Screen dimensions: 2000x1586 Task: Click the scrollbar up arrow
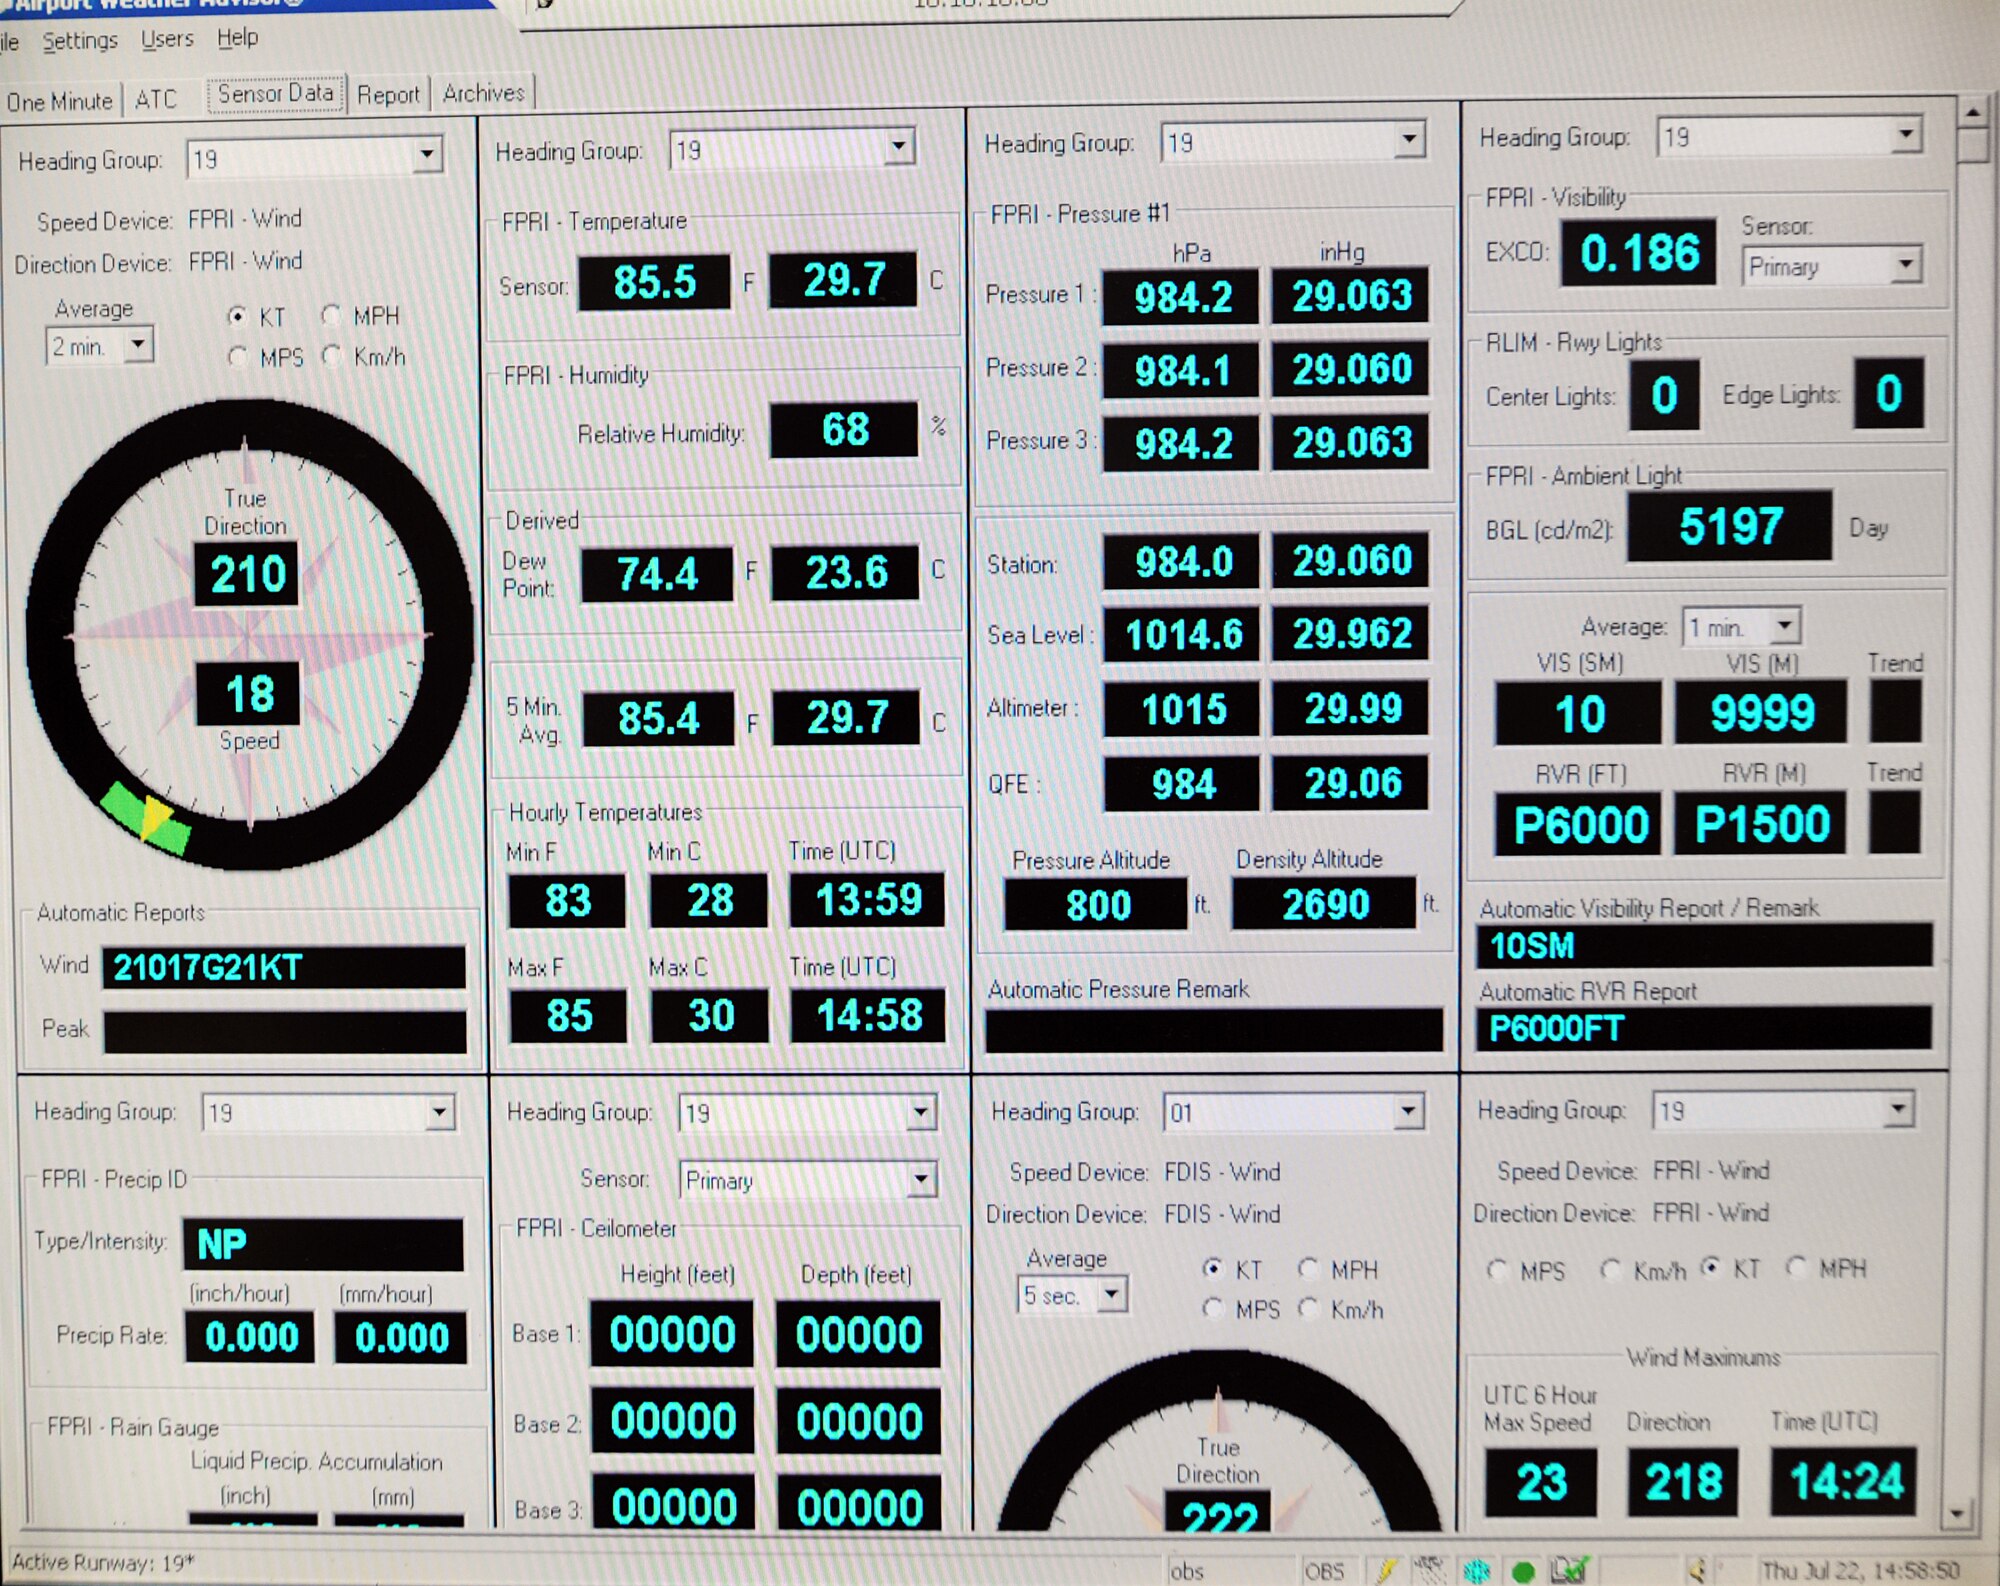coord(1971,112)
